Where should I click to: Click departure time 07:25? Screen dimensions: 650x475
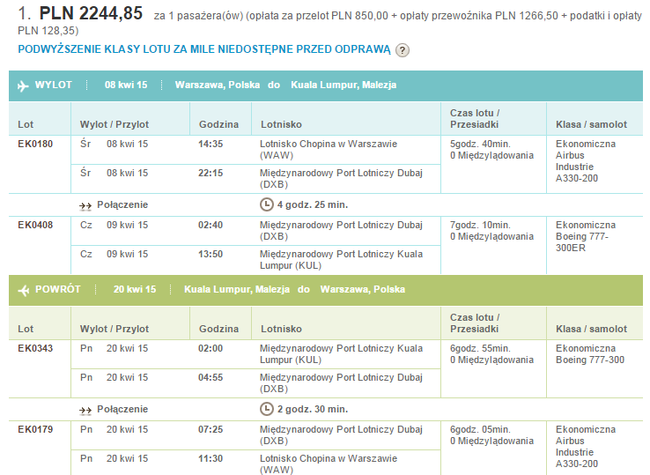[x=211, y=429]
